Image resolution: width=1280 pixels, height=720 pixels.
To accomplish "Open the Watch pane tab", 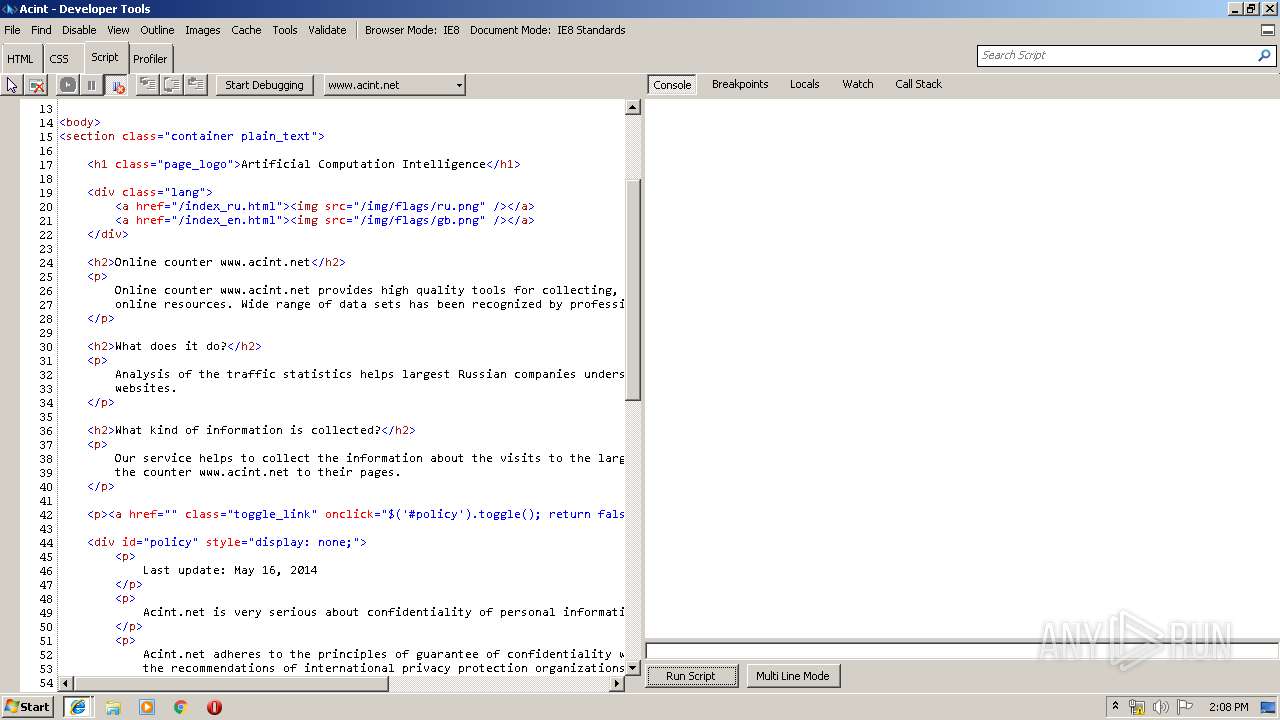I will [x=857, y=84].
